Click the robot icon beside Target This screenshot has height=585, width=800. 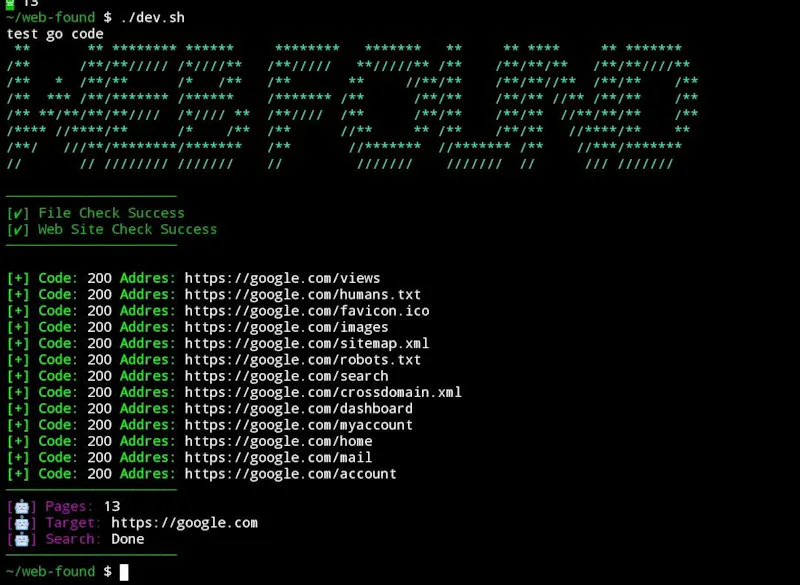click(x=21, y=523)
